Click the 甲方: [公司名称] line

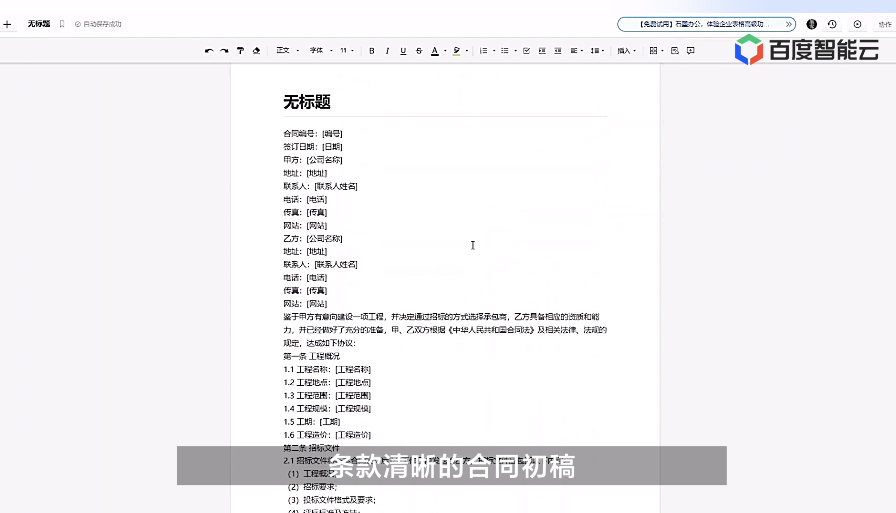(x=313, y=160)
